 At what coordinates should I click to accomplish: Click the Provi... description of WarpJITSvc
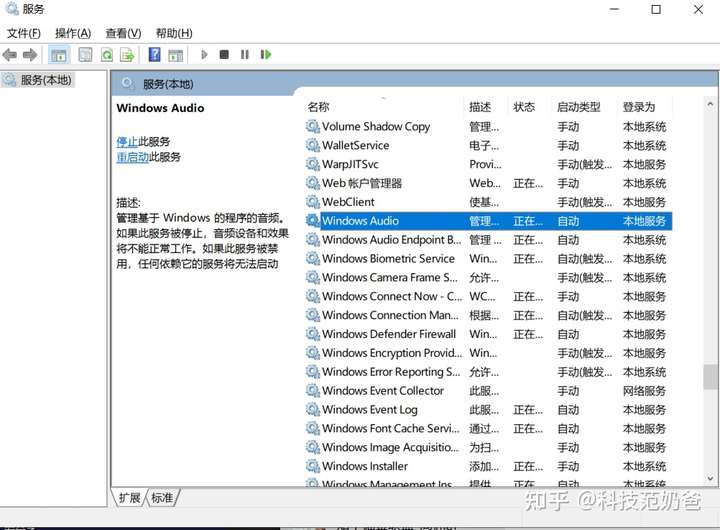(485, 164)
